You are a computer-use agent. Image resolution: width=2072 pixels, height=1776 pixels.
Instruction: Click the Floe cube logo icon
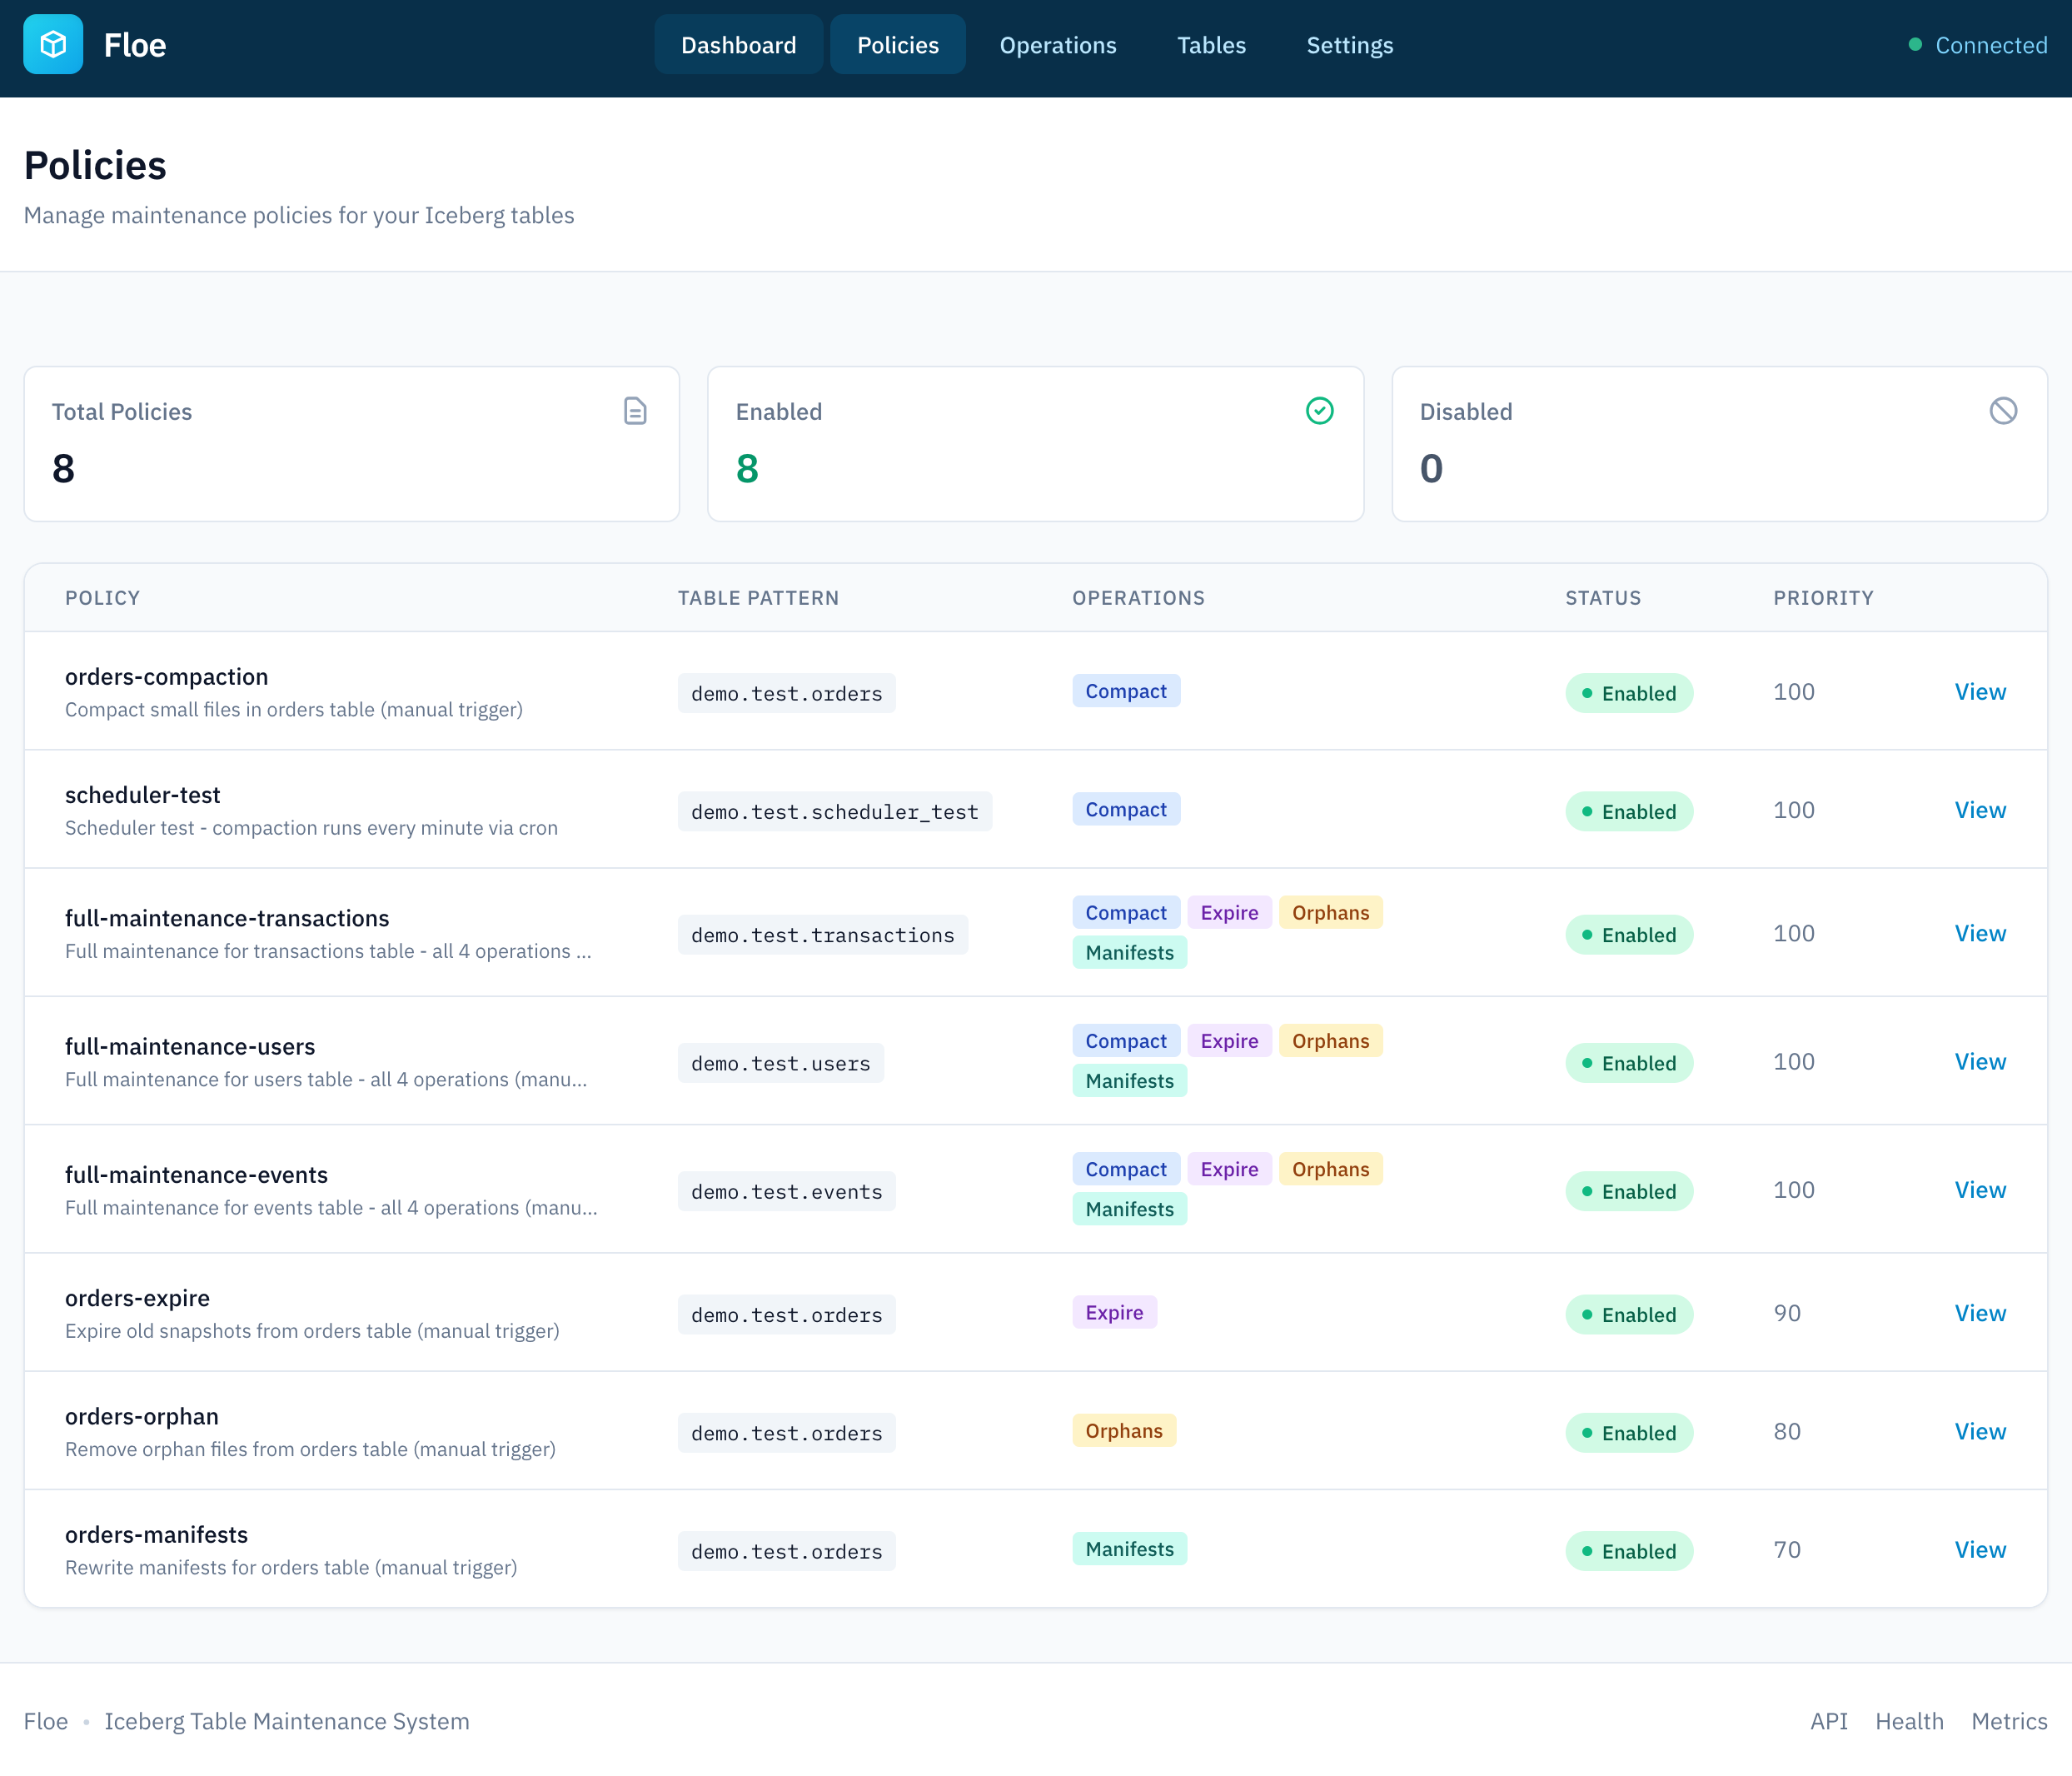[x=53, y=44]
